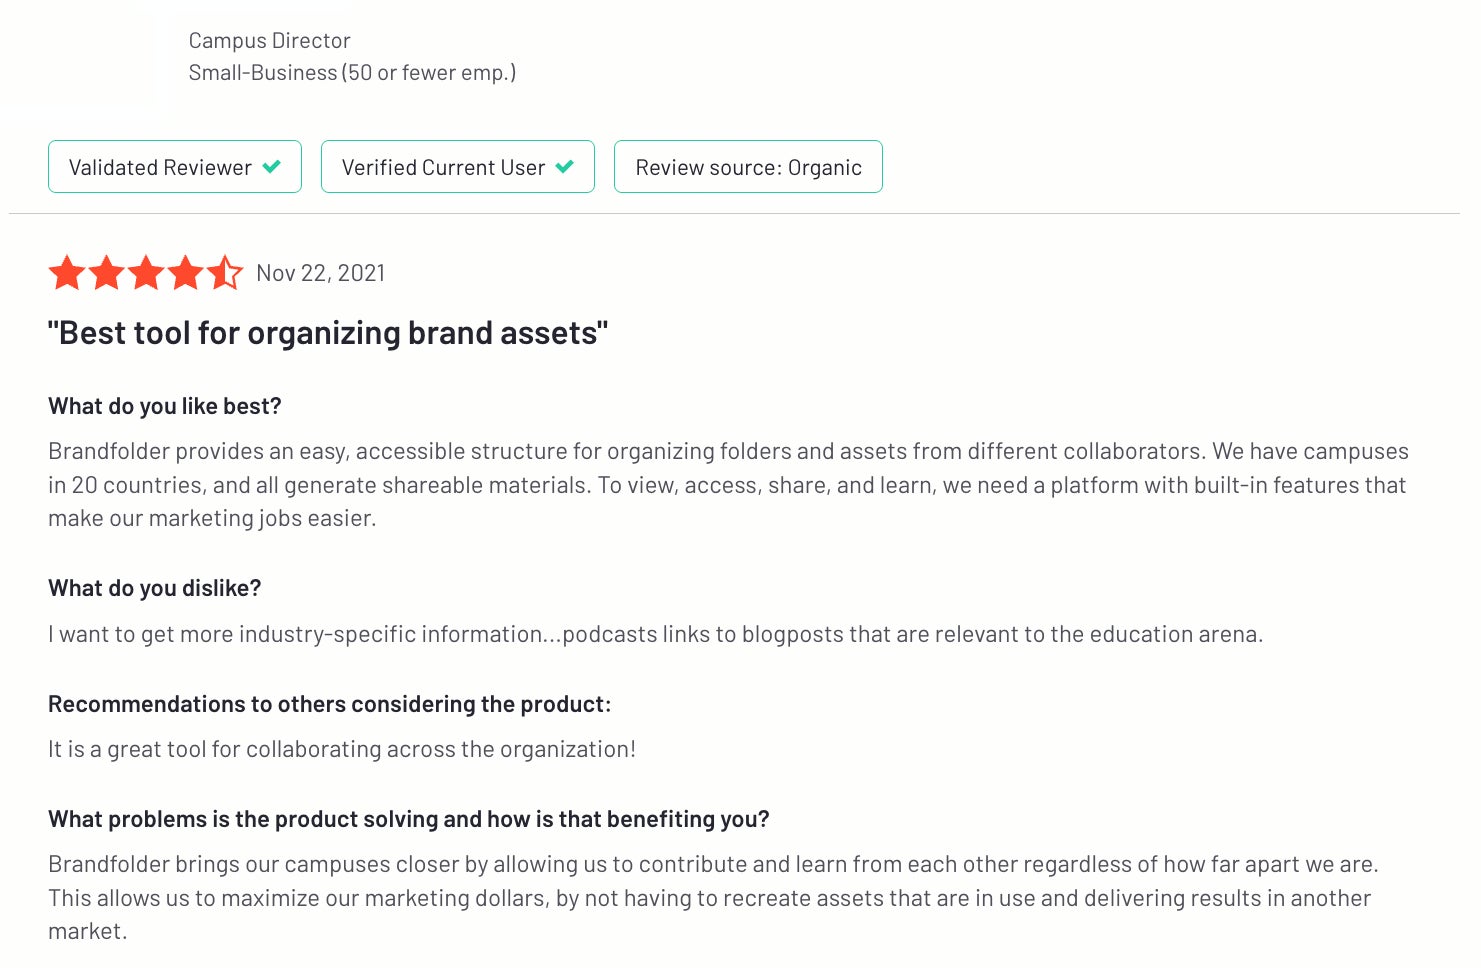Image resolution: width=1481 pixels, height=968 pixels.
Task: Click the "What problems is the product solving" heading
Action: [409, 819]
